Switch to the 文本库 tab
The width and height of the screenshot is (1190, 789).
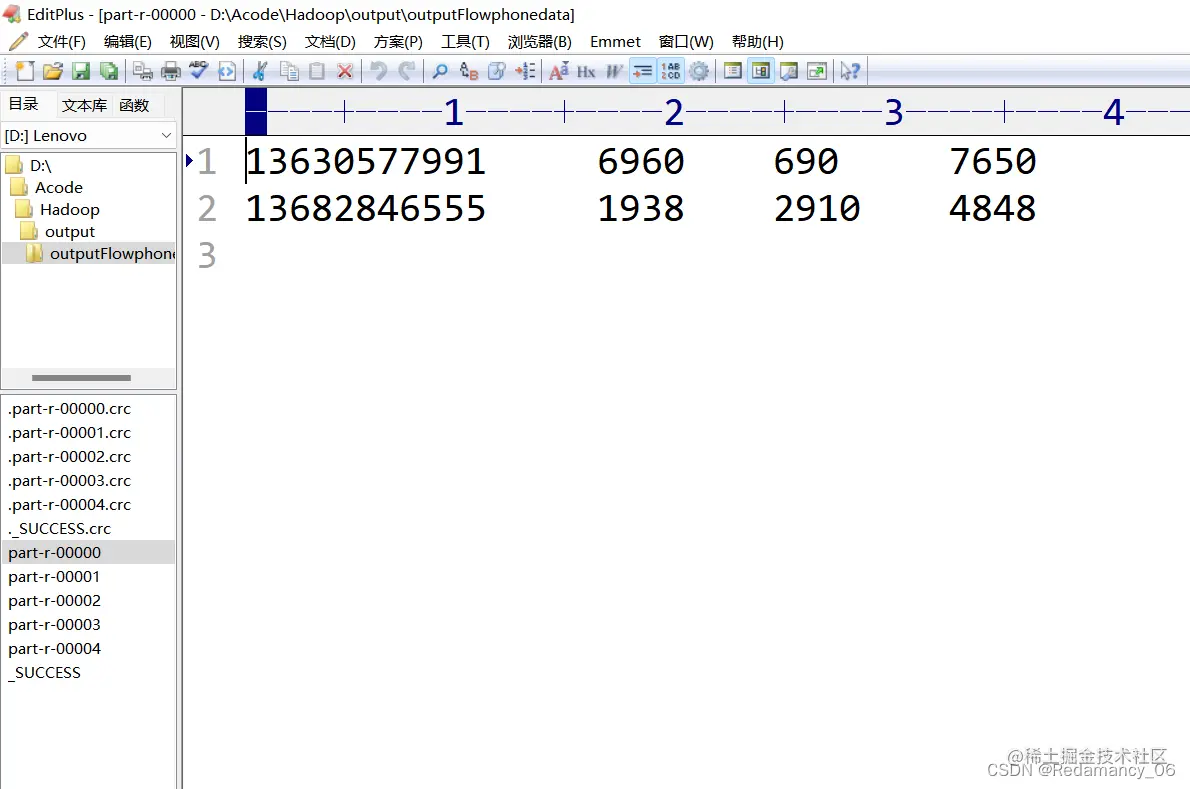pyautogui.click(x=84, y=105)
